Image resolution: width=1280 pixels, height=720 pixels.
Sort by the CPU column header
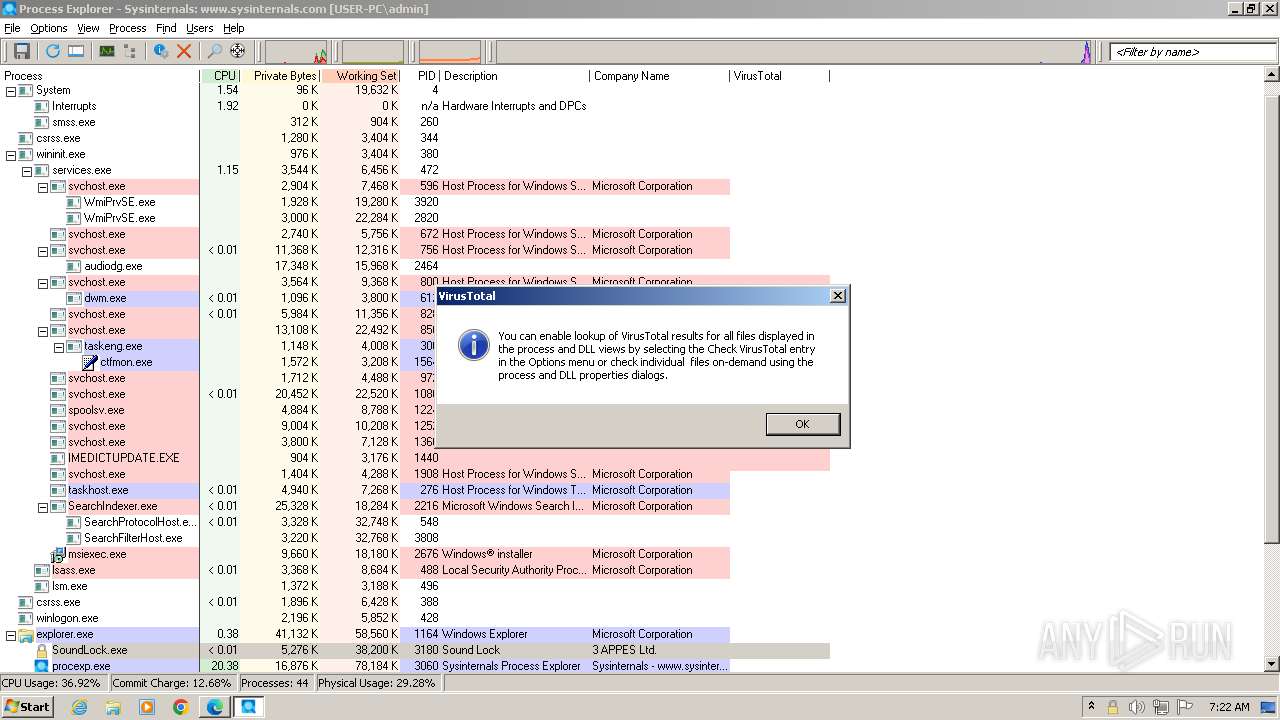coord(220,76)
